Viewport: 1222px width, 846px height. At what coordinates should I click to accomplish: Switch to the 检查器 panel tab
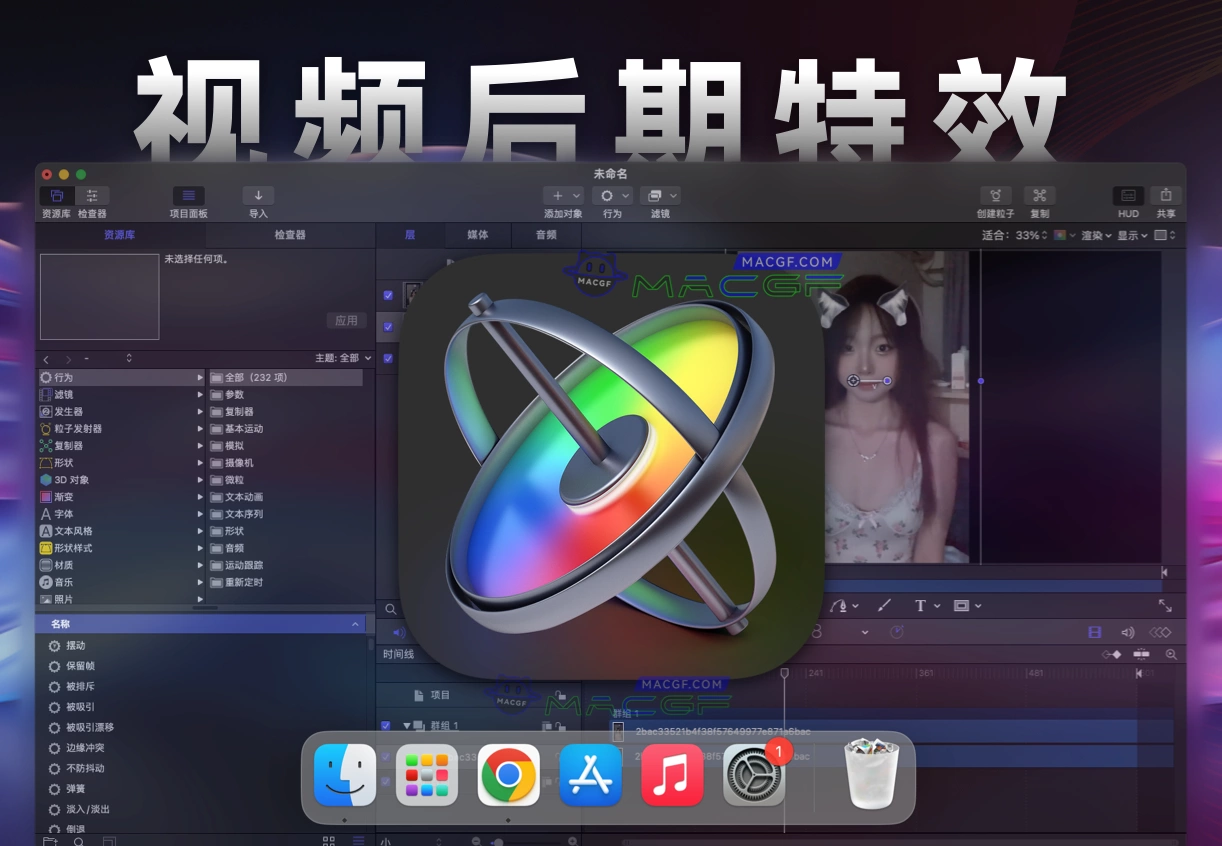coord(290,235)
